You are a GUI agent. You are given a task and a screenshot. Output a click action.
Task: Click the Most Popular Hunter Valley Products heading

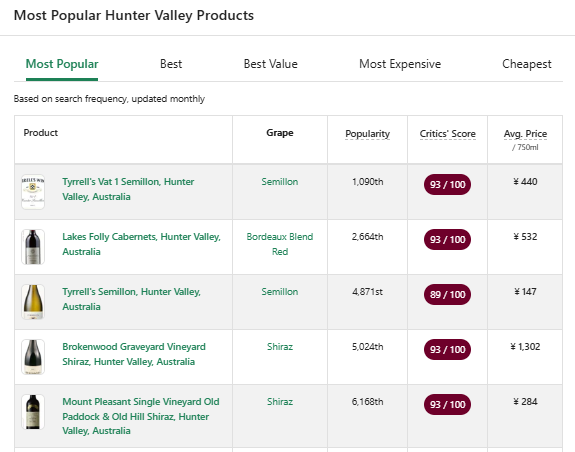[134, 15]
